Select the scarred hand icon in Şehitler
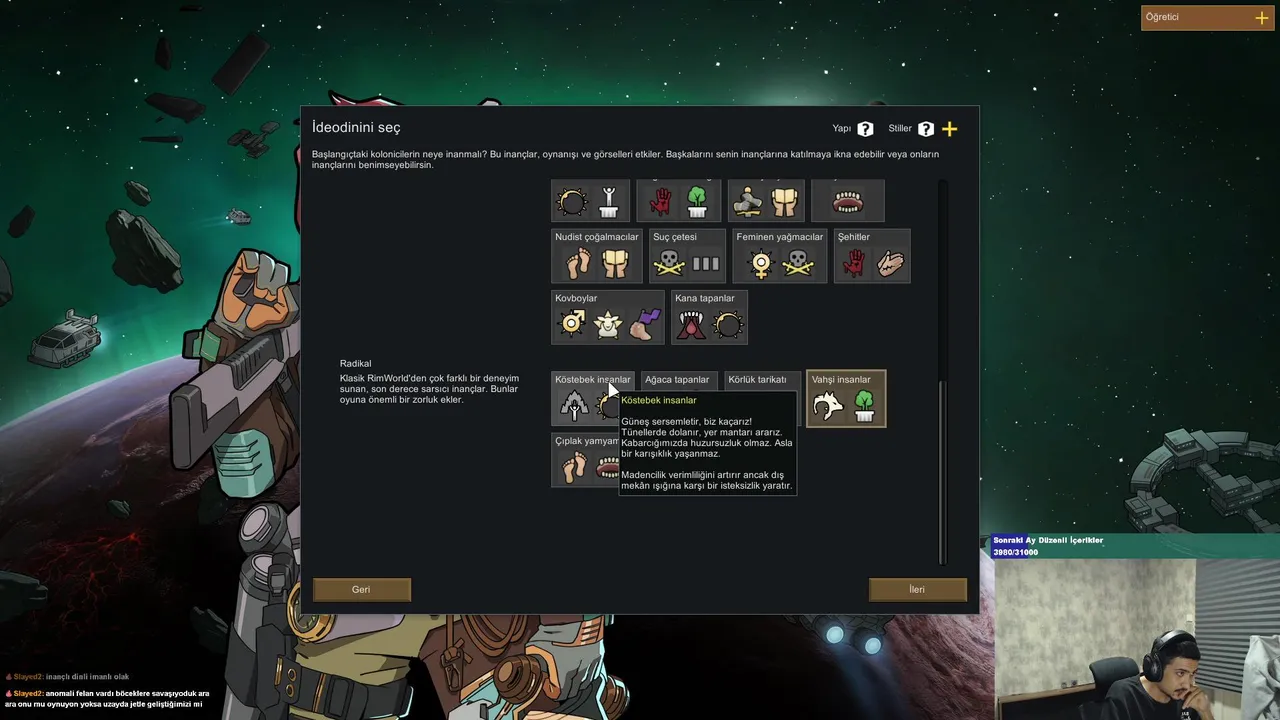The width and height of the screenshot is (1280, 720). coord(890,264)
